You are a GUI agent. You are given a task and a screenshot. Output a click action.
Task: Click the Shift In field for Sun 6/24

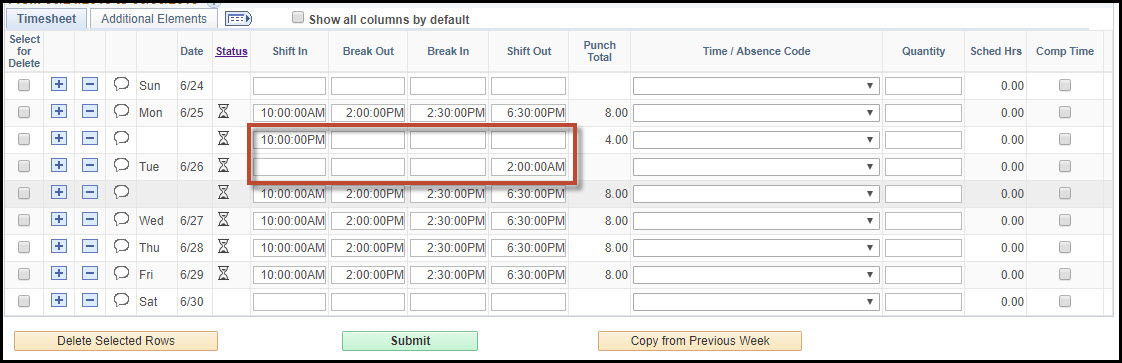(289, 86)
